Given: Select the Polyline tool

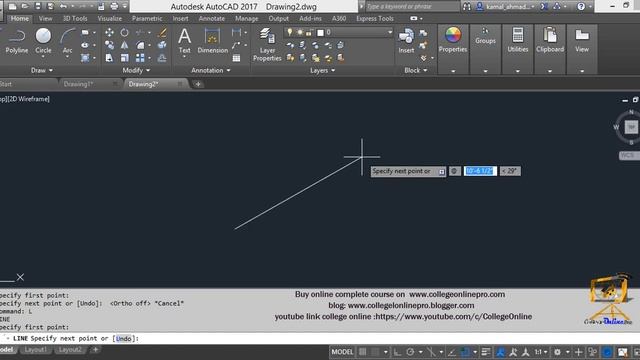Looking at the screenshot, I should coord(17,41).
